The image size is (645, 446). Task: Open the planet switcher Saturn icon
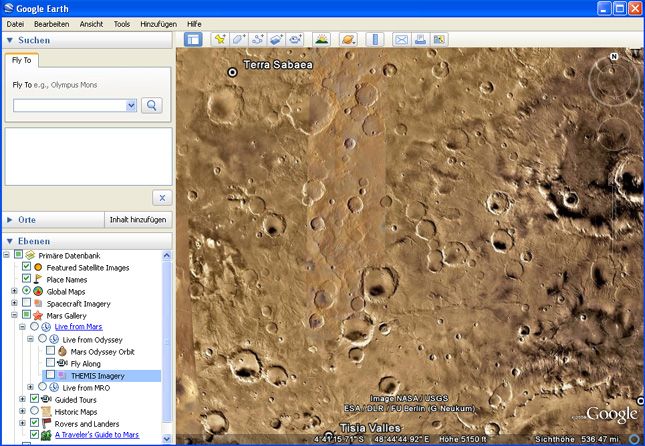click(348, 40)
